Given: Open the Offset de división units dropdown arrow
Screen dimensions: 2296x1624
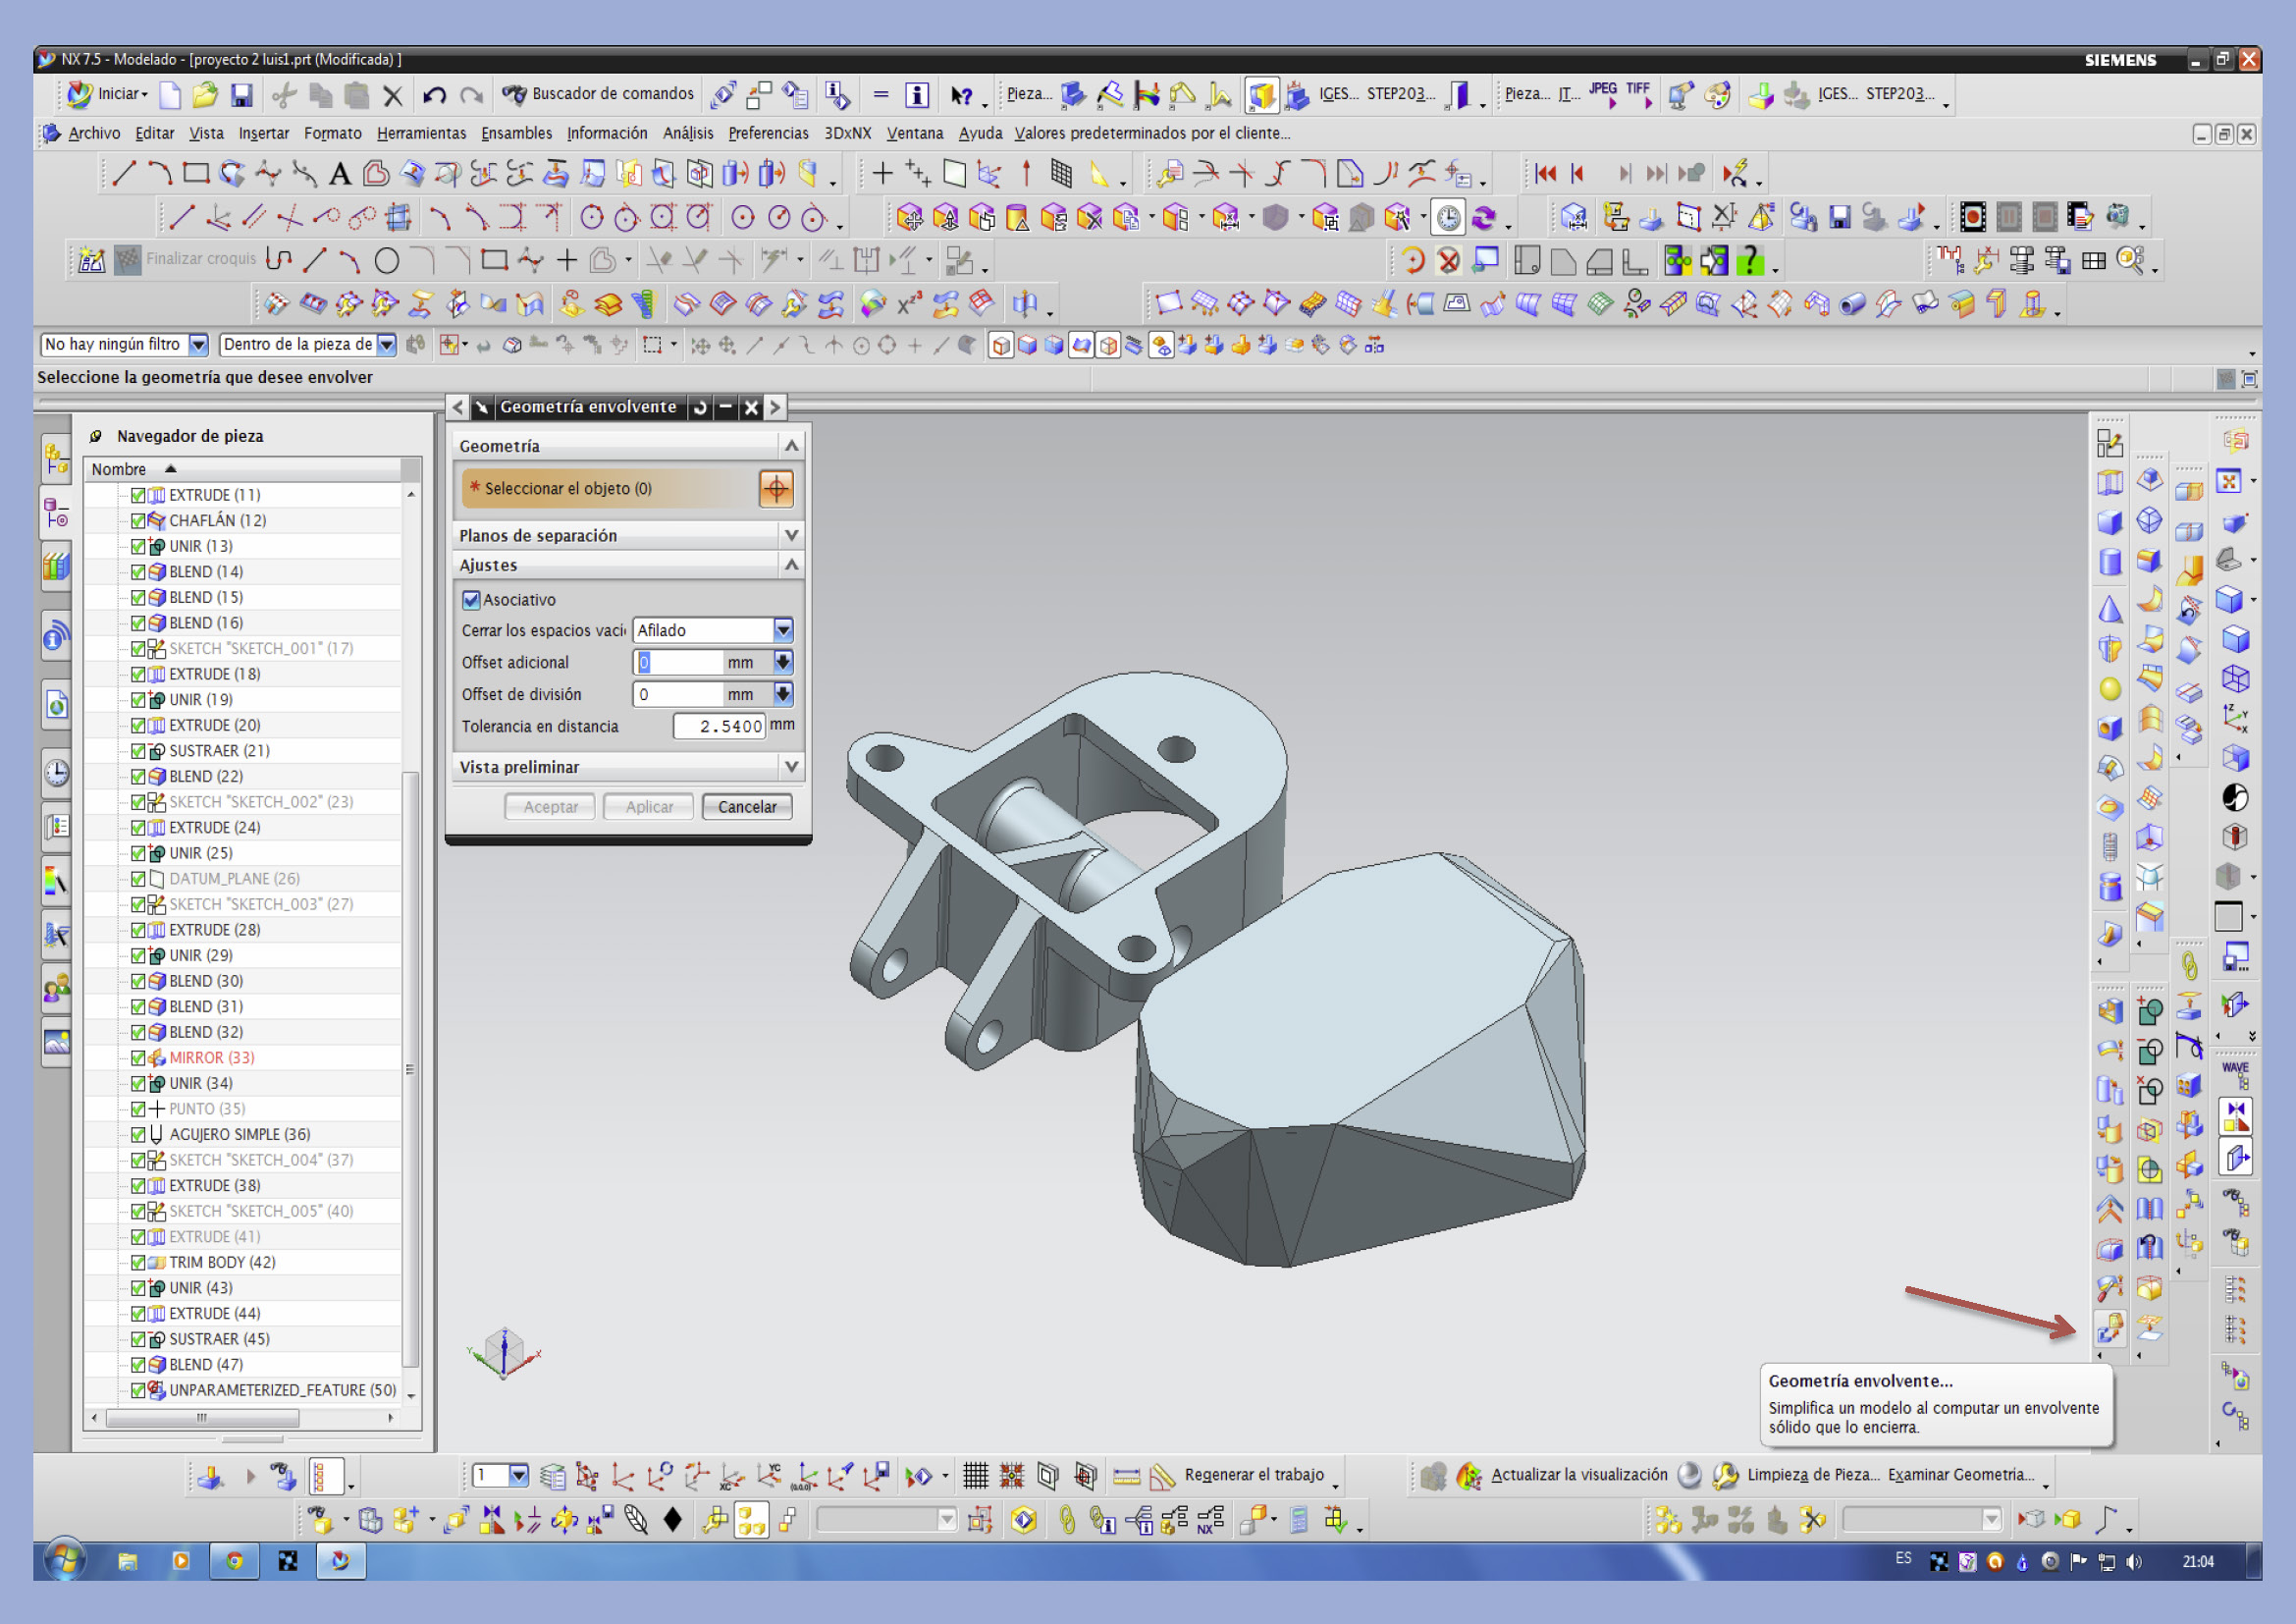Looking at the screenshot, I should click(x=783, y=694).
